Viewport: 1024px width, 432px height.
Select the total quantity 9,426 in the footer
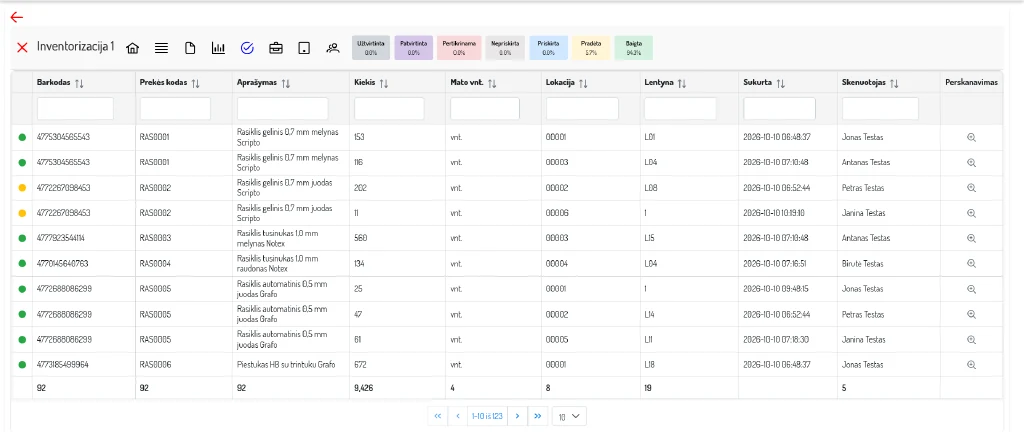tap(364, 388)
